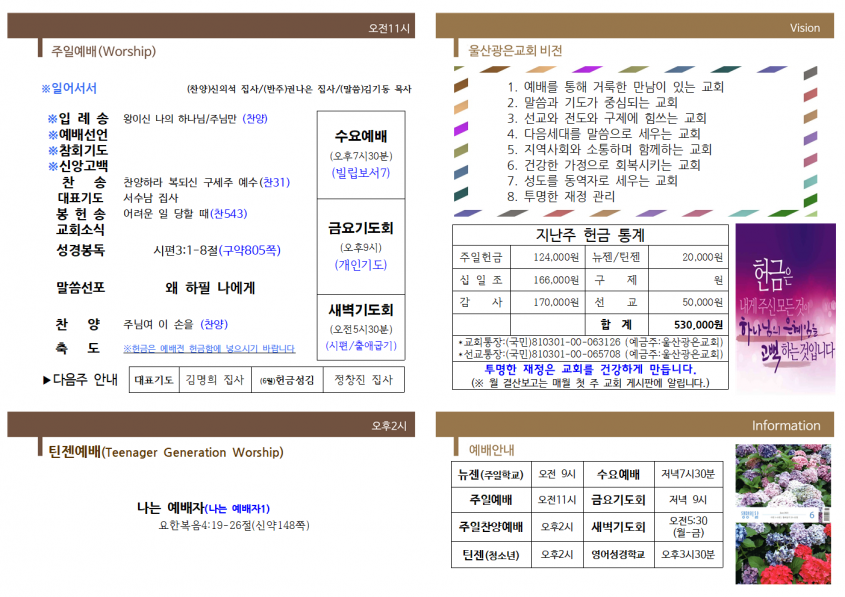Click the blue 일어서서 asterisk marker text
The width and height of the screenshot is (845, 597).
click(69, 88)
